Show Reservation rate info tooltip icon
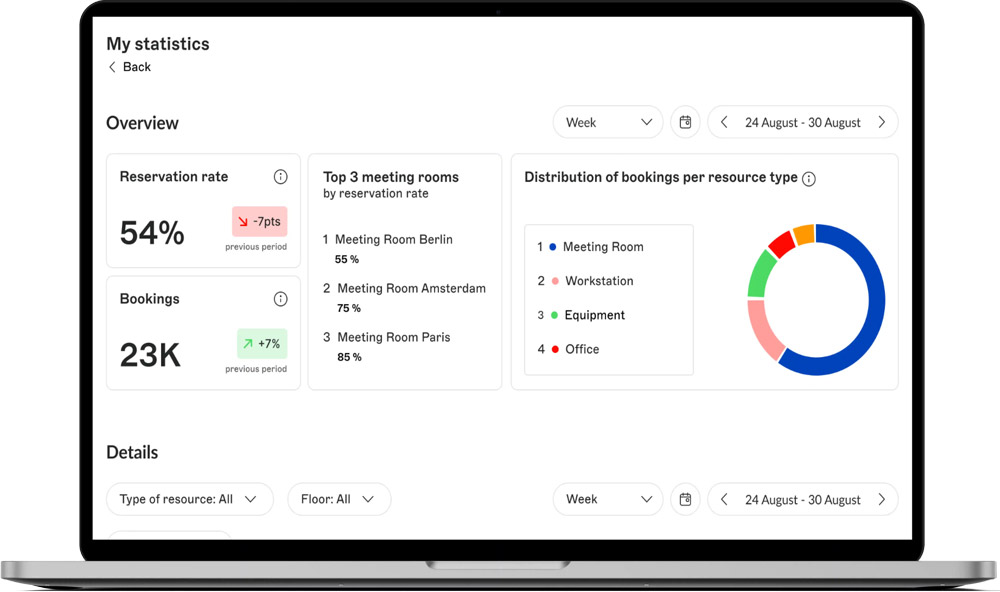This screenshot has height=592, width=1000. [x=280, y=177]
